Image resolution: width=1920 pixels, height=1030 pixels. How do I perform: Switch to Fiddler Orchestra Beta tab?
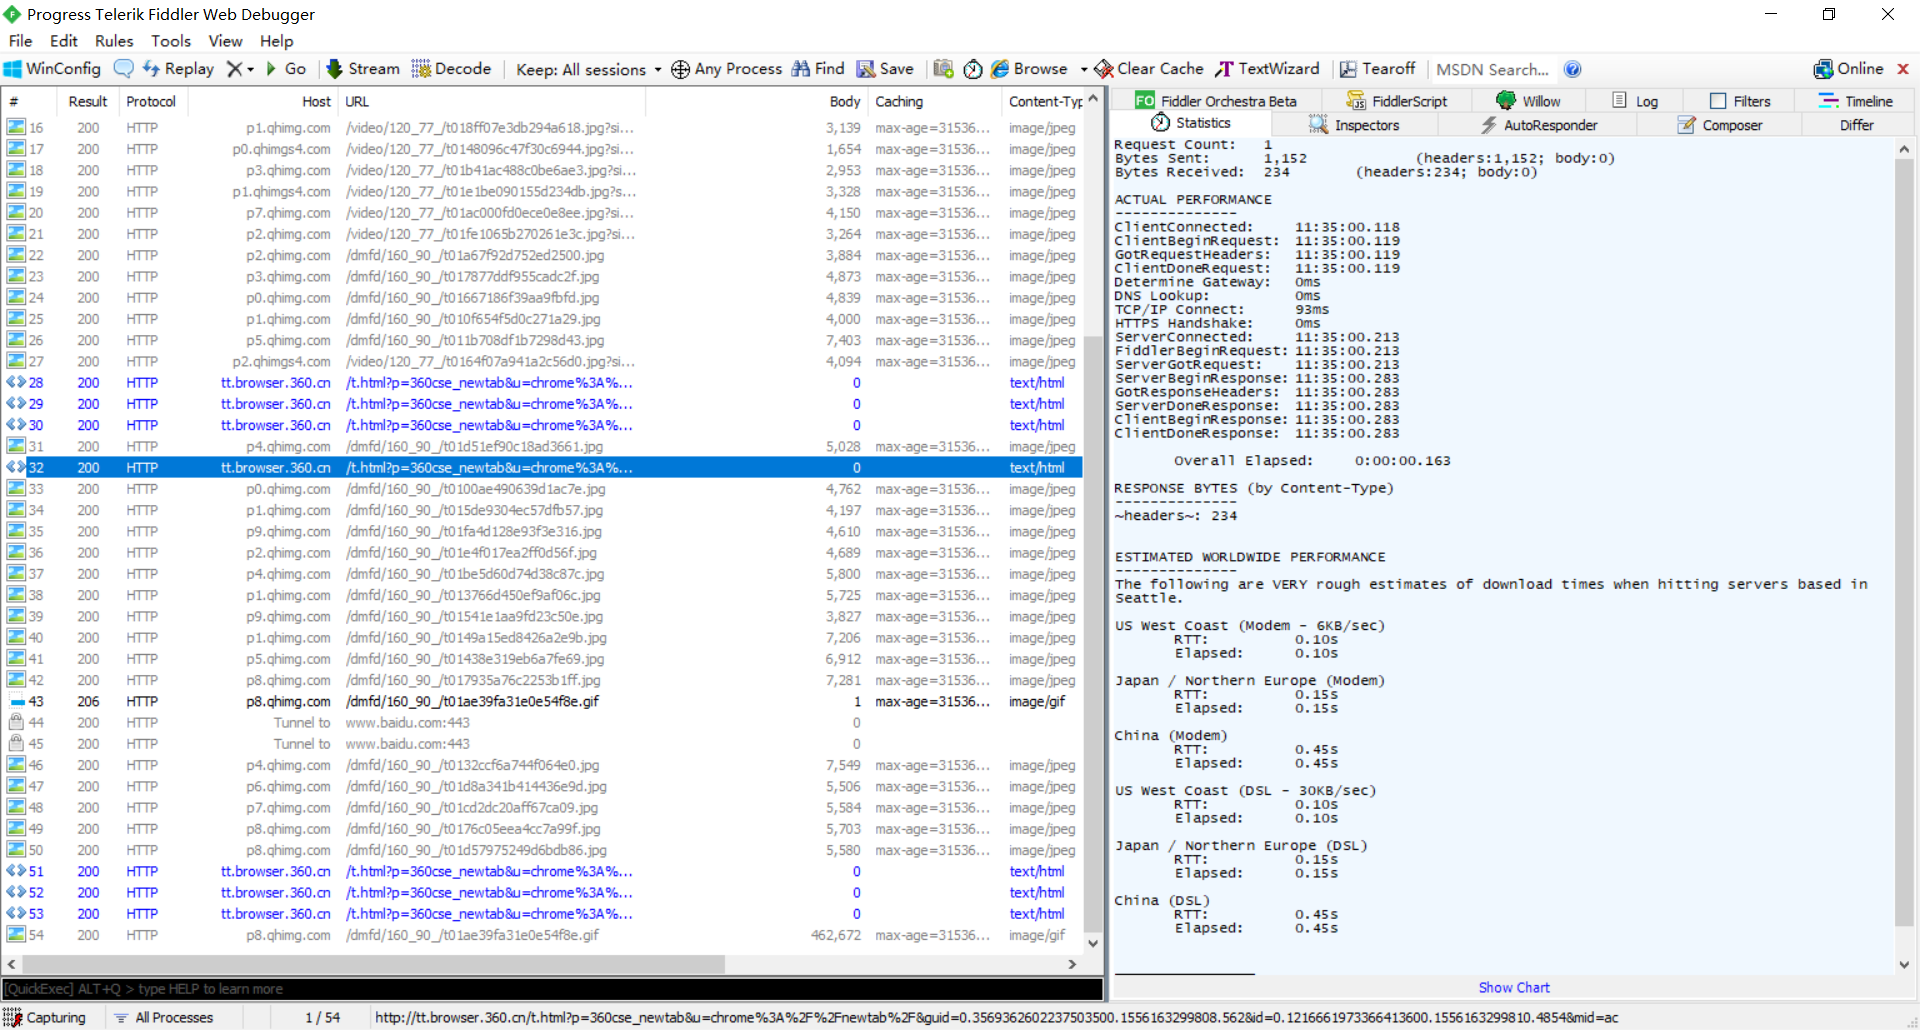click(1216, 101)
